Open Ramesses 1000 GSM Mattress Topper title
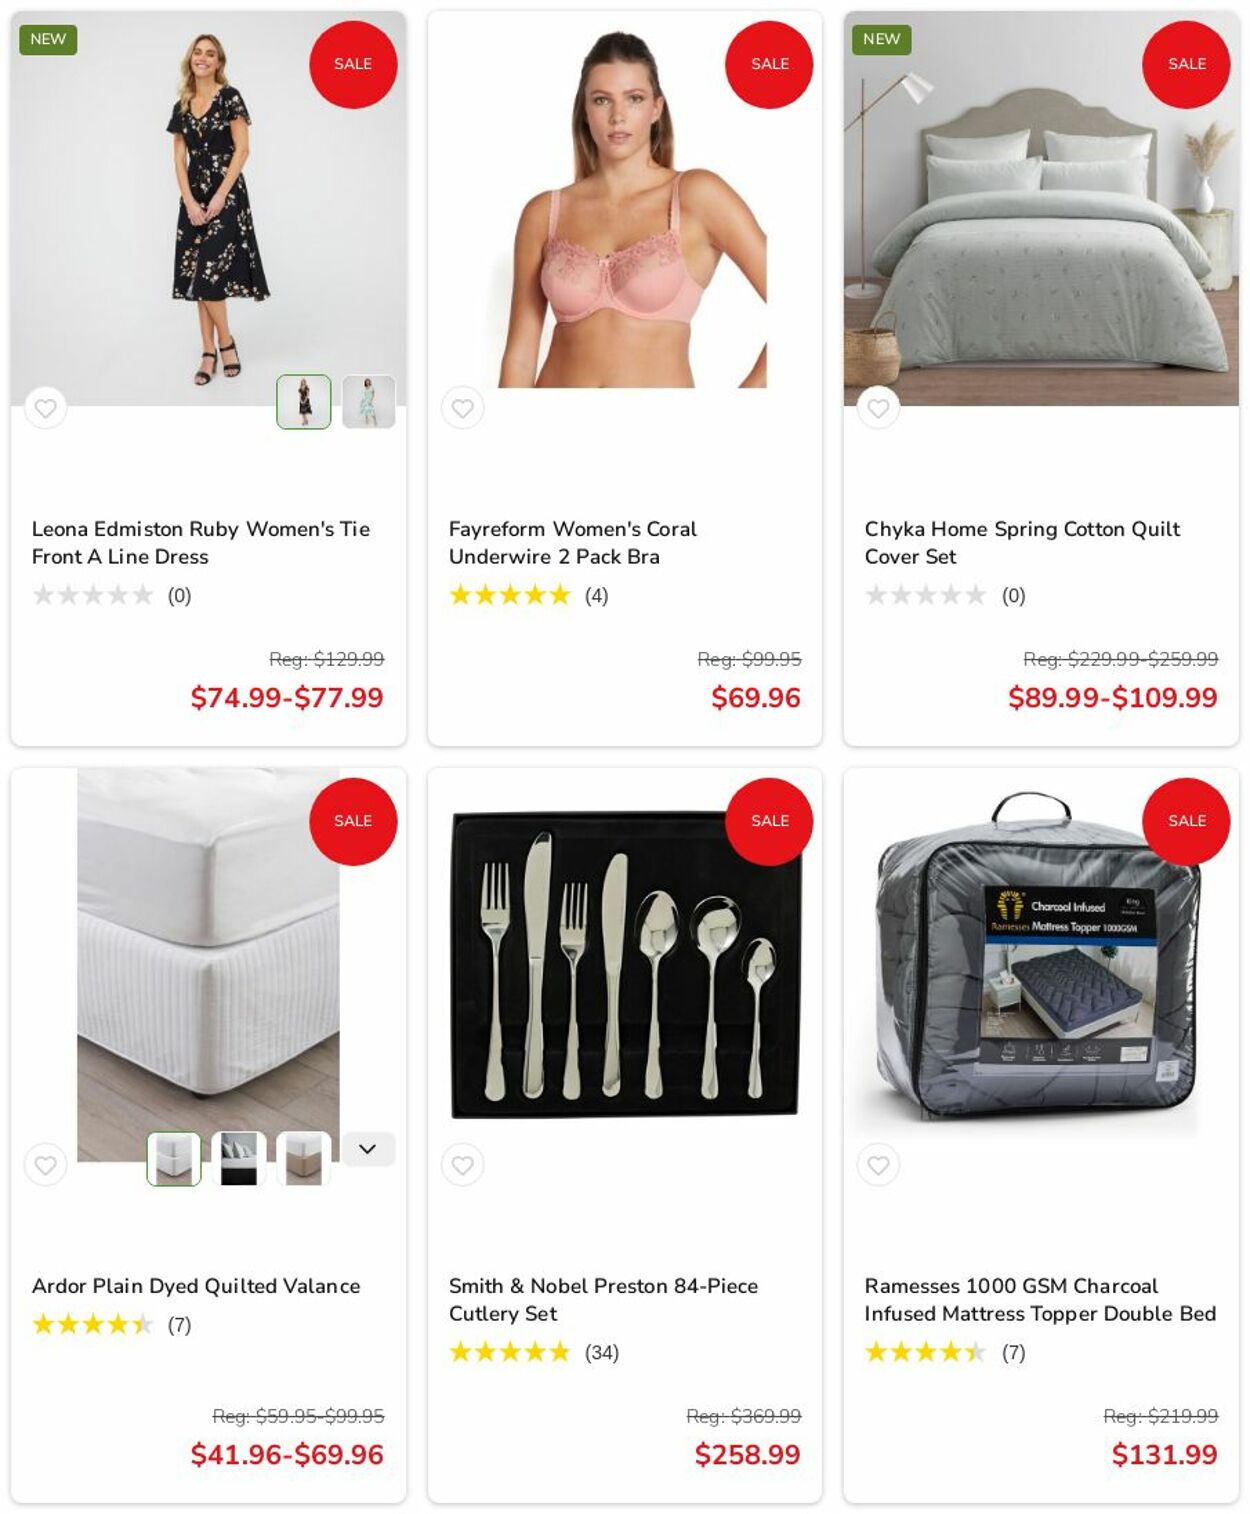Image resolution: width=1250 pixels, height=1514 pixels. [1040, 1300]
